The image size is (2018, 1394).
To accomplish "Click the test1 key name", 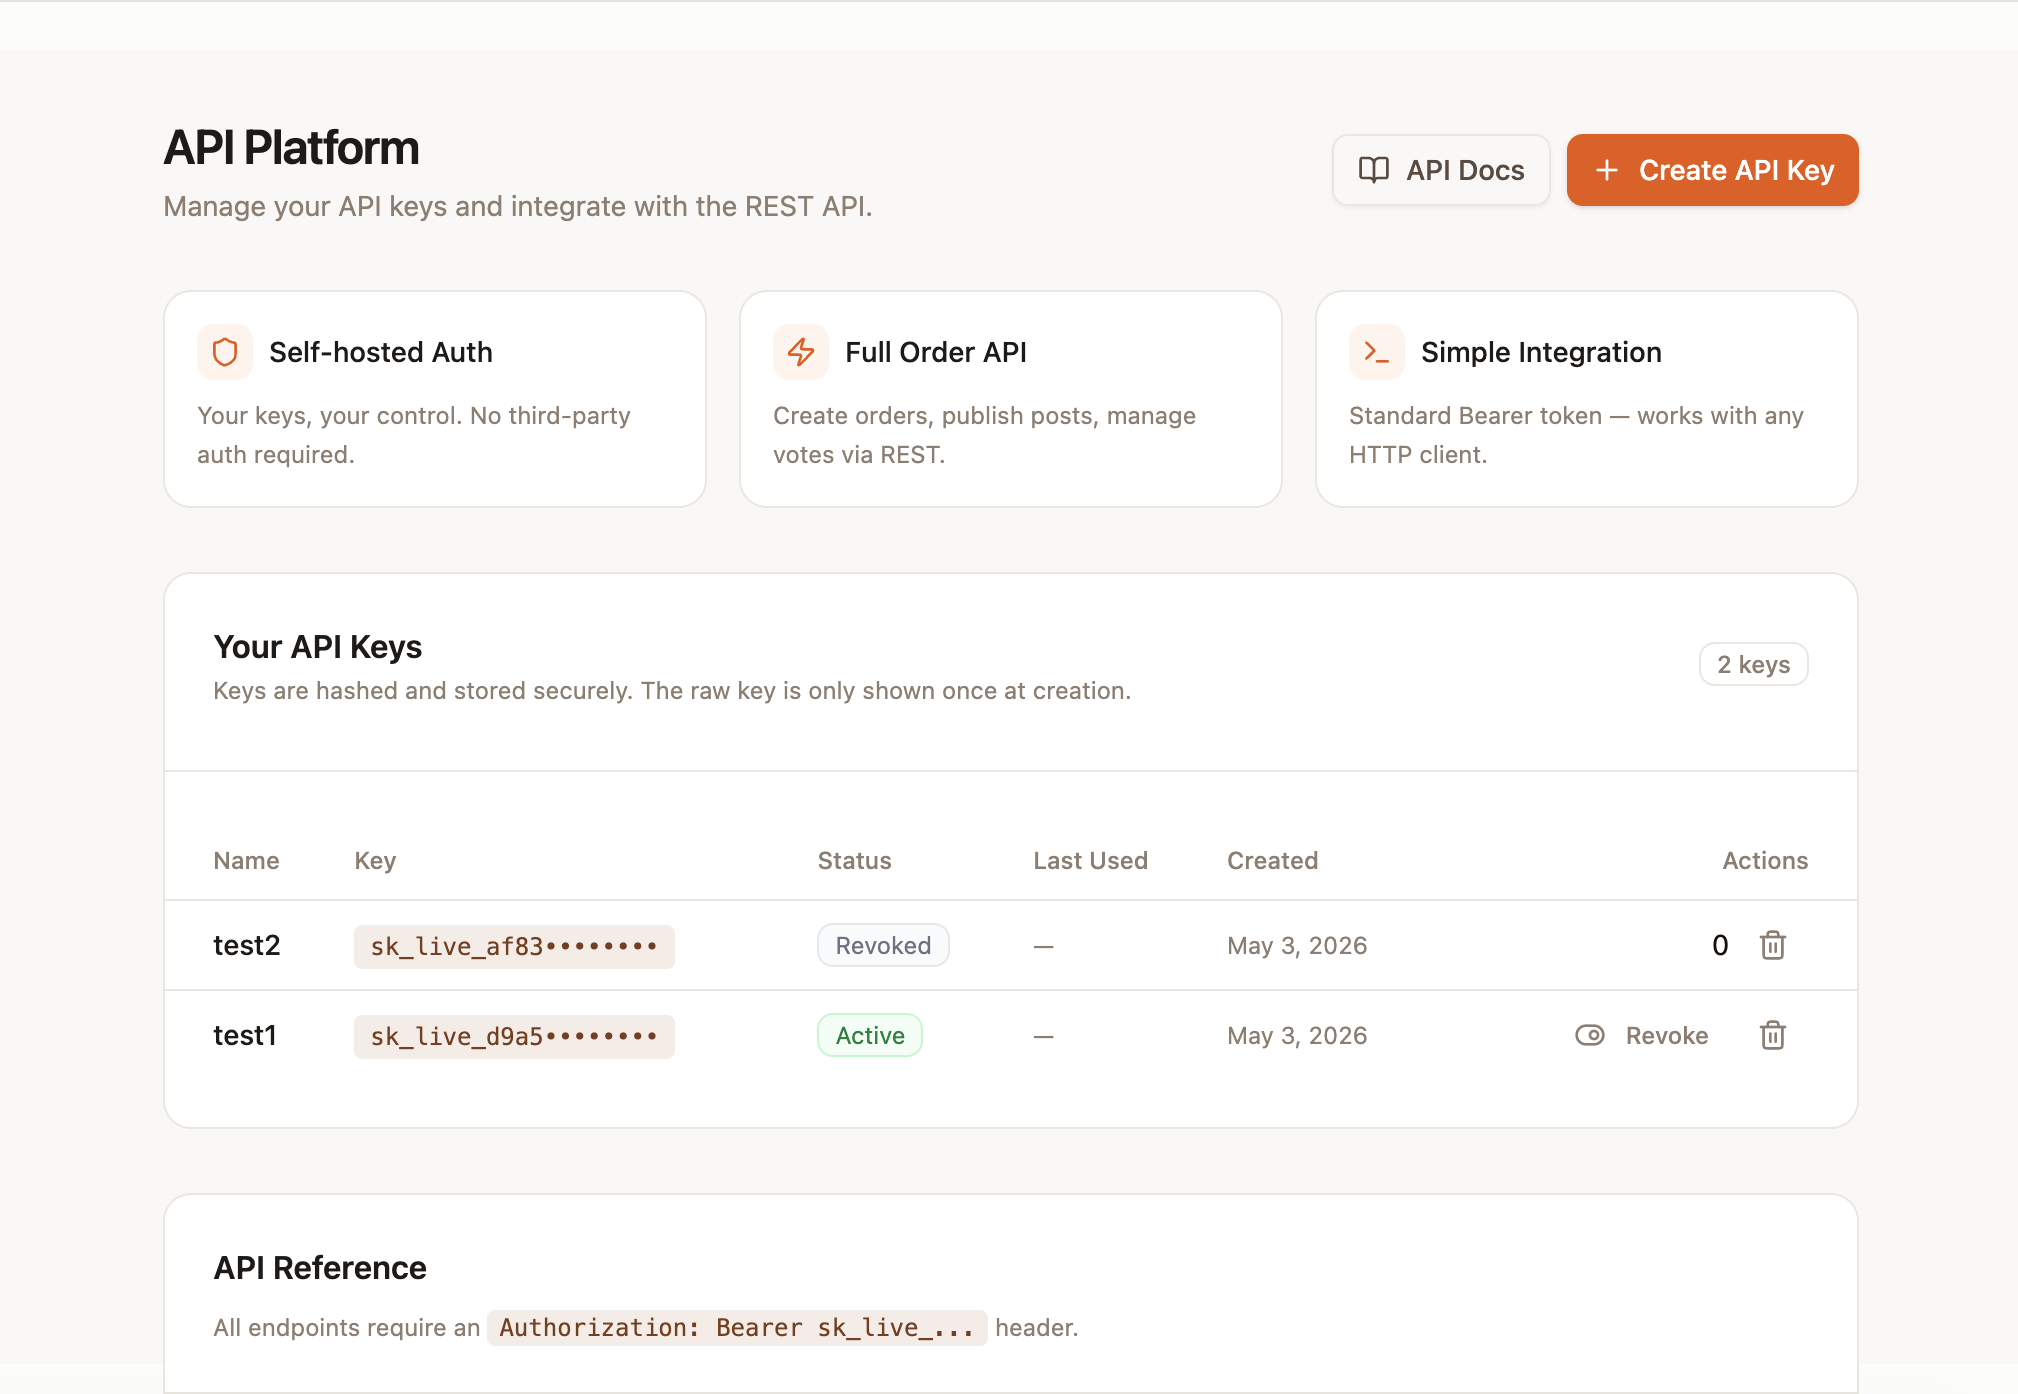I will click(x=245, y=1035).
